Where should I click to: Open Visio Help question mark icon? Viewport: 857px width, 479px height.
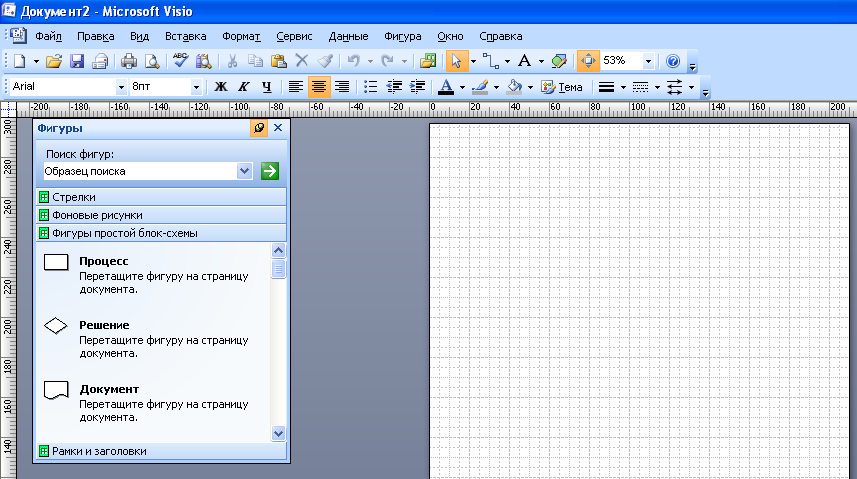click(x=673, y=61)
